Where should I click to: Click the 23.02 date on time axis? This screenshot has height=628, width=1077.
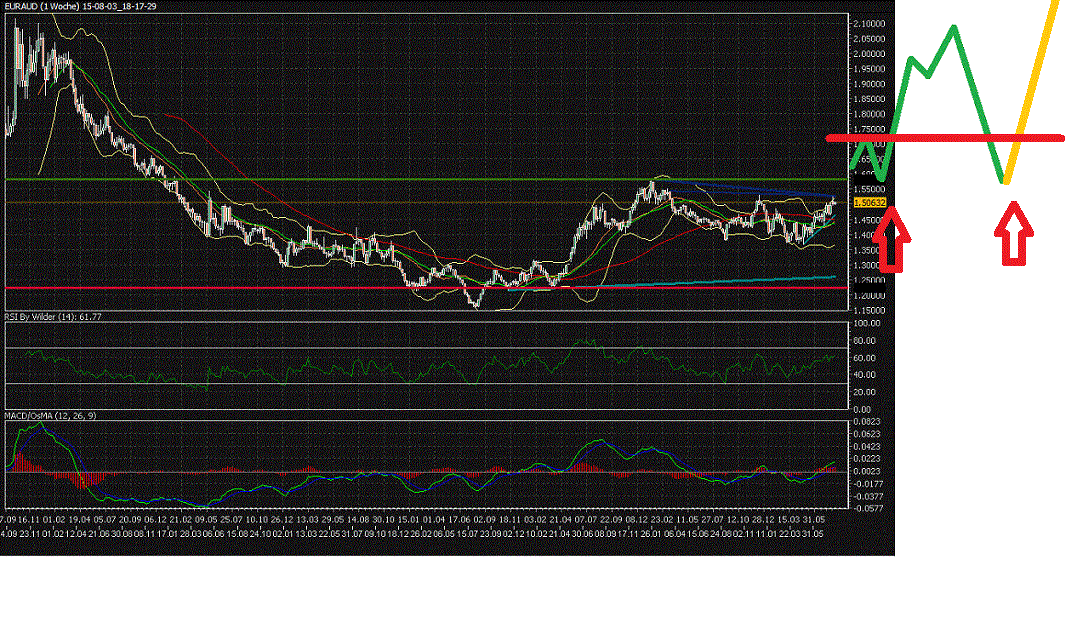(x=662, y=521)
